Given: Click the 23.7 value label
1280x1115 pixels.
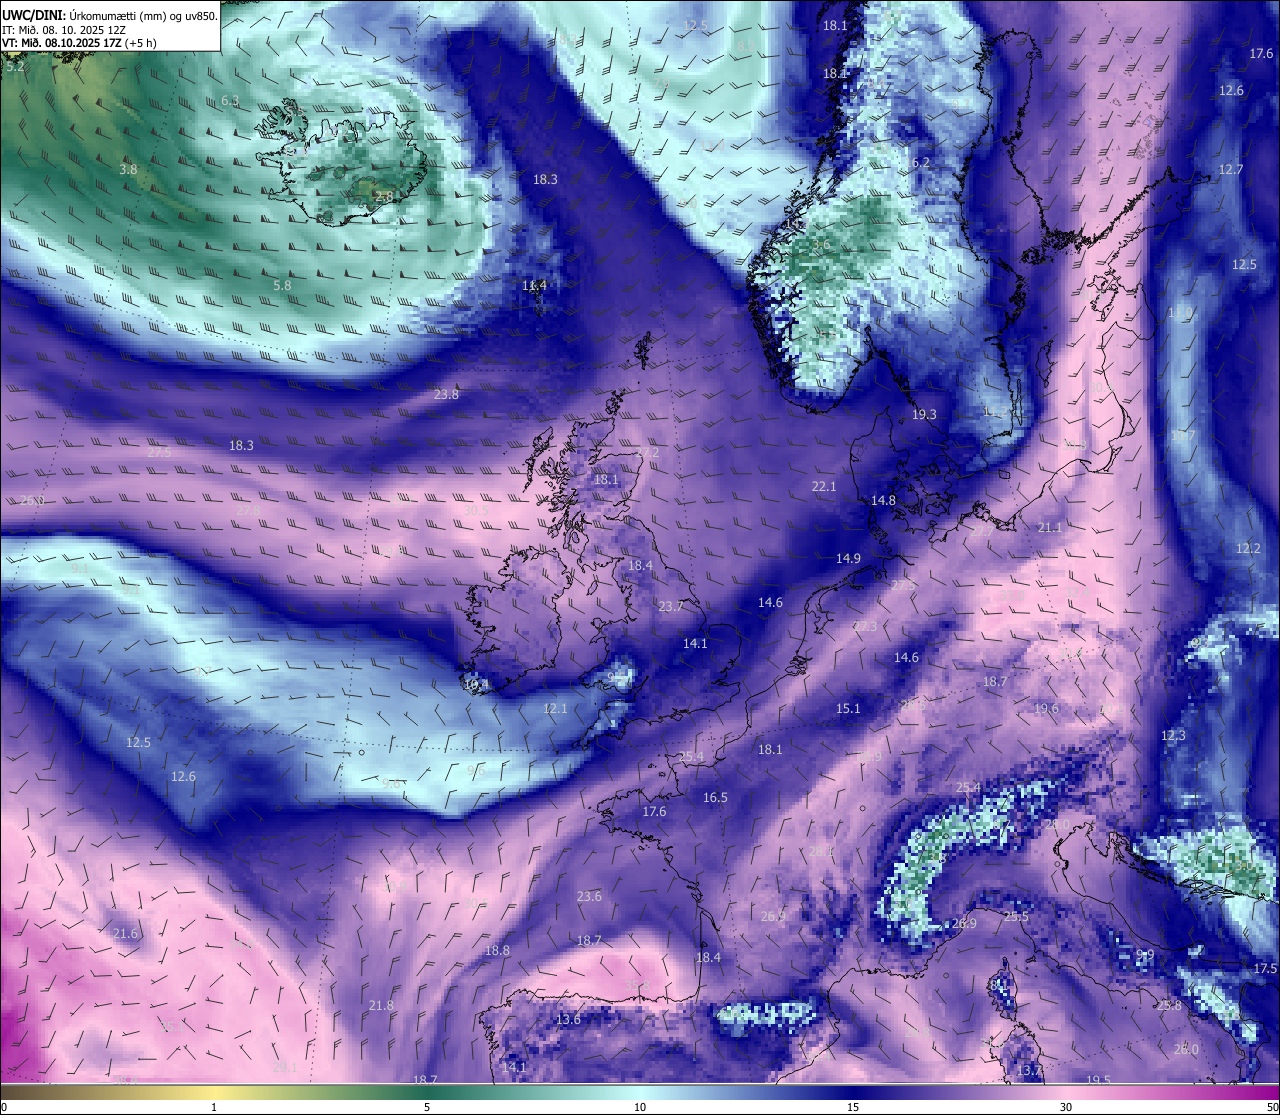Looking at the screenshot, I should [671, 606].
